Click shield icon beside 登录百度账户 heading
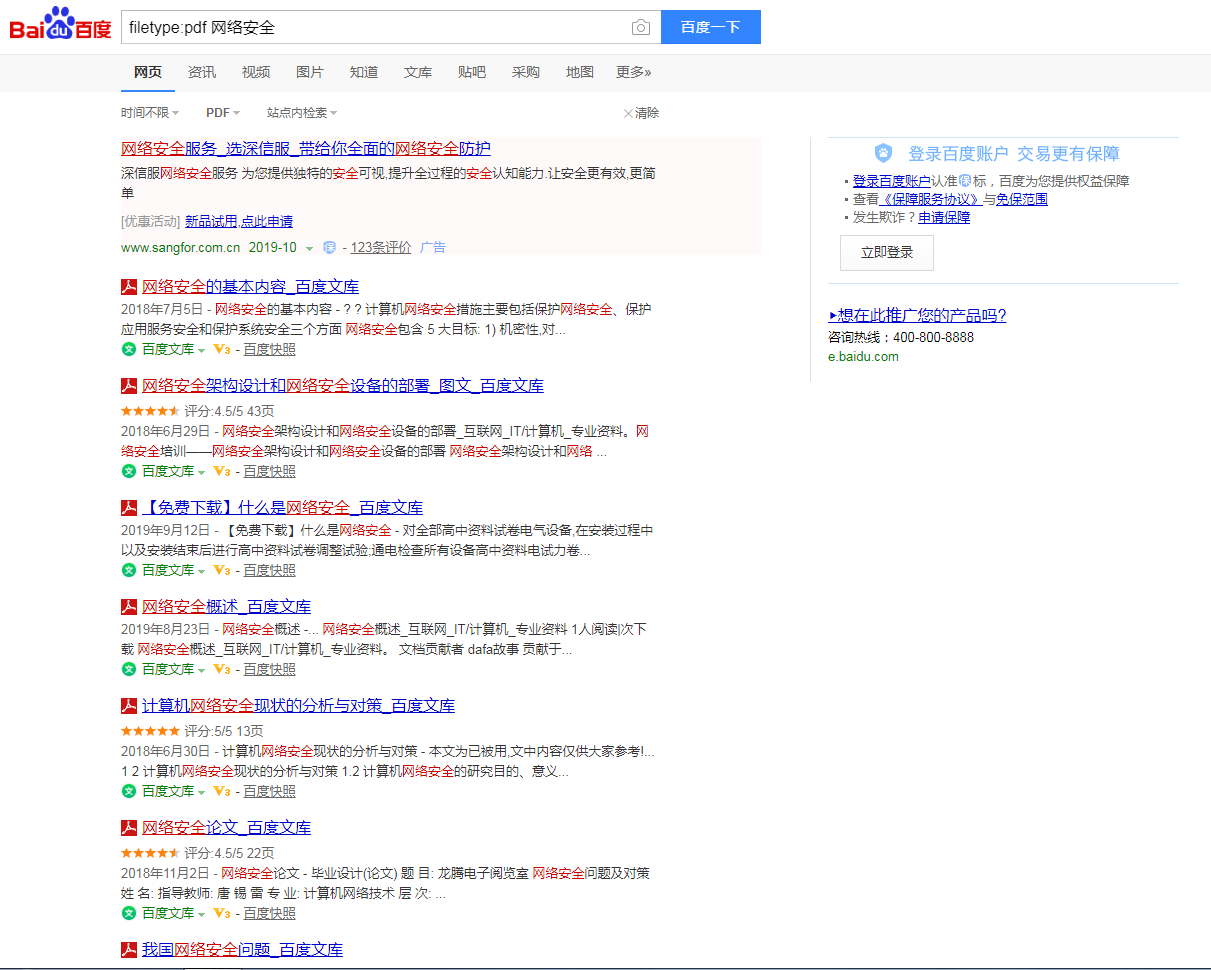 tap(883, 153)
